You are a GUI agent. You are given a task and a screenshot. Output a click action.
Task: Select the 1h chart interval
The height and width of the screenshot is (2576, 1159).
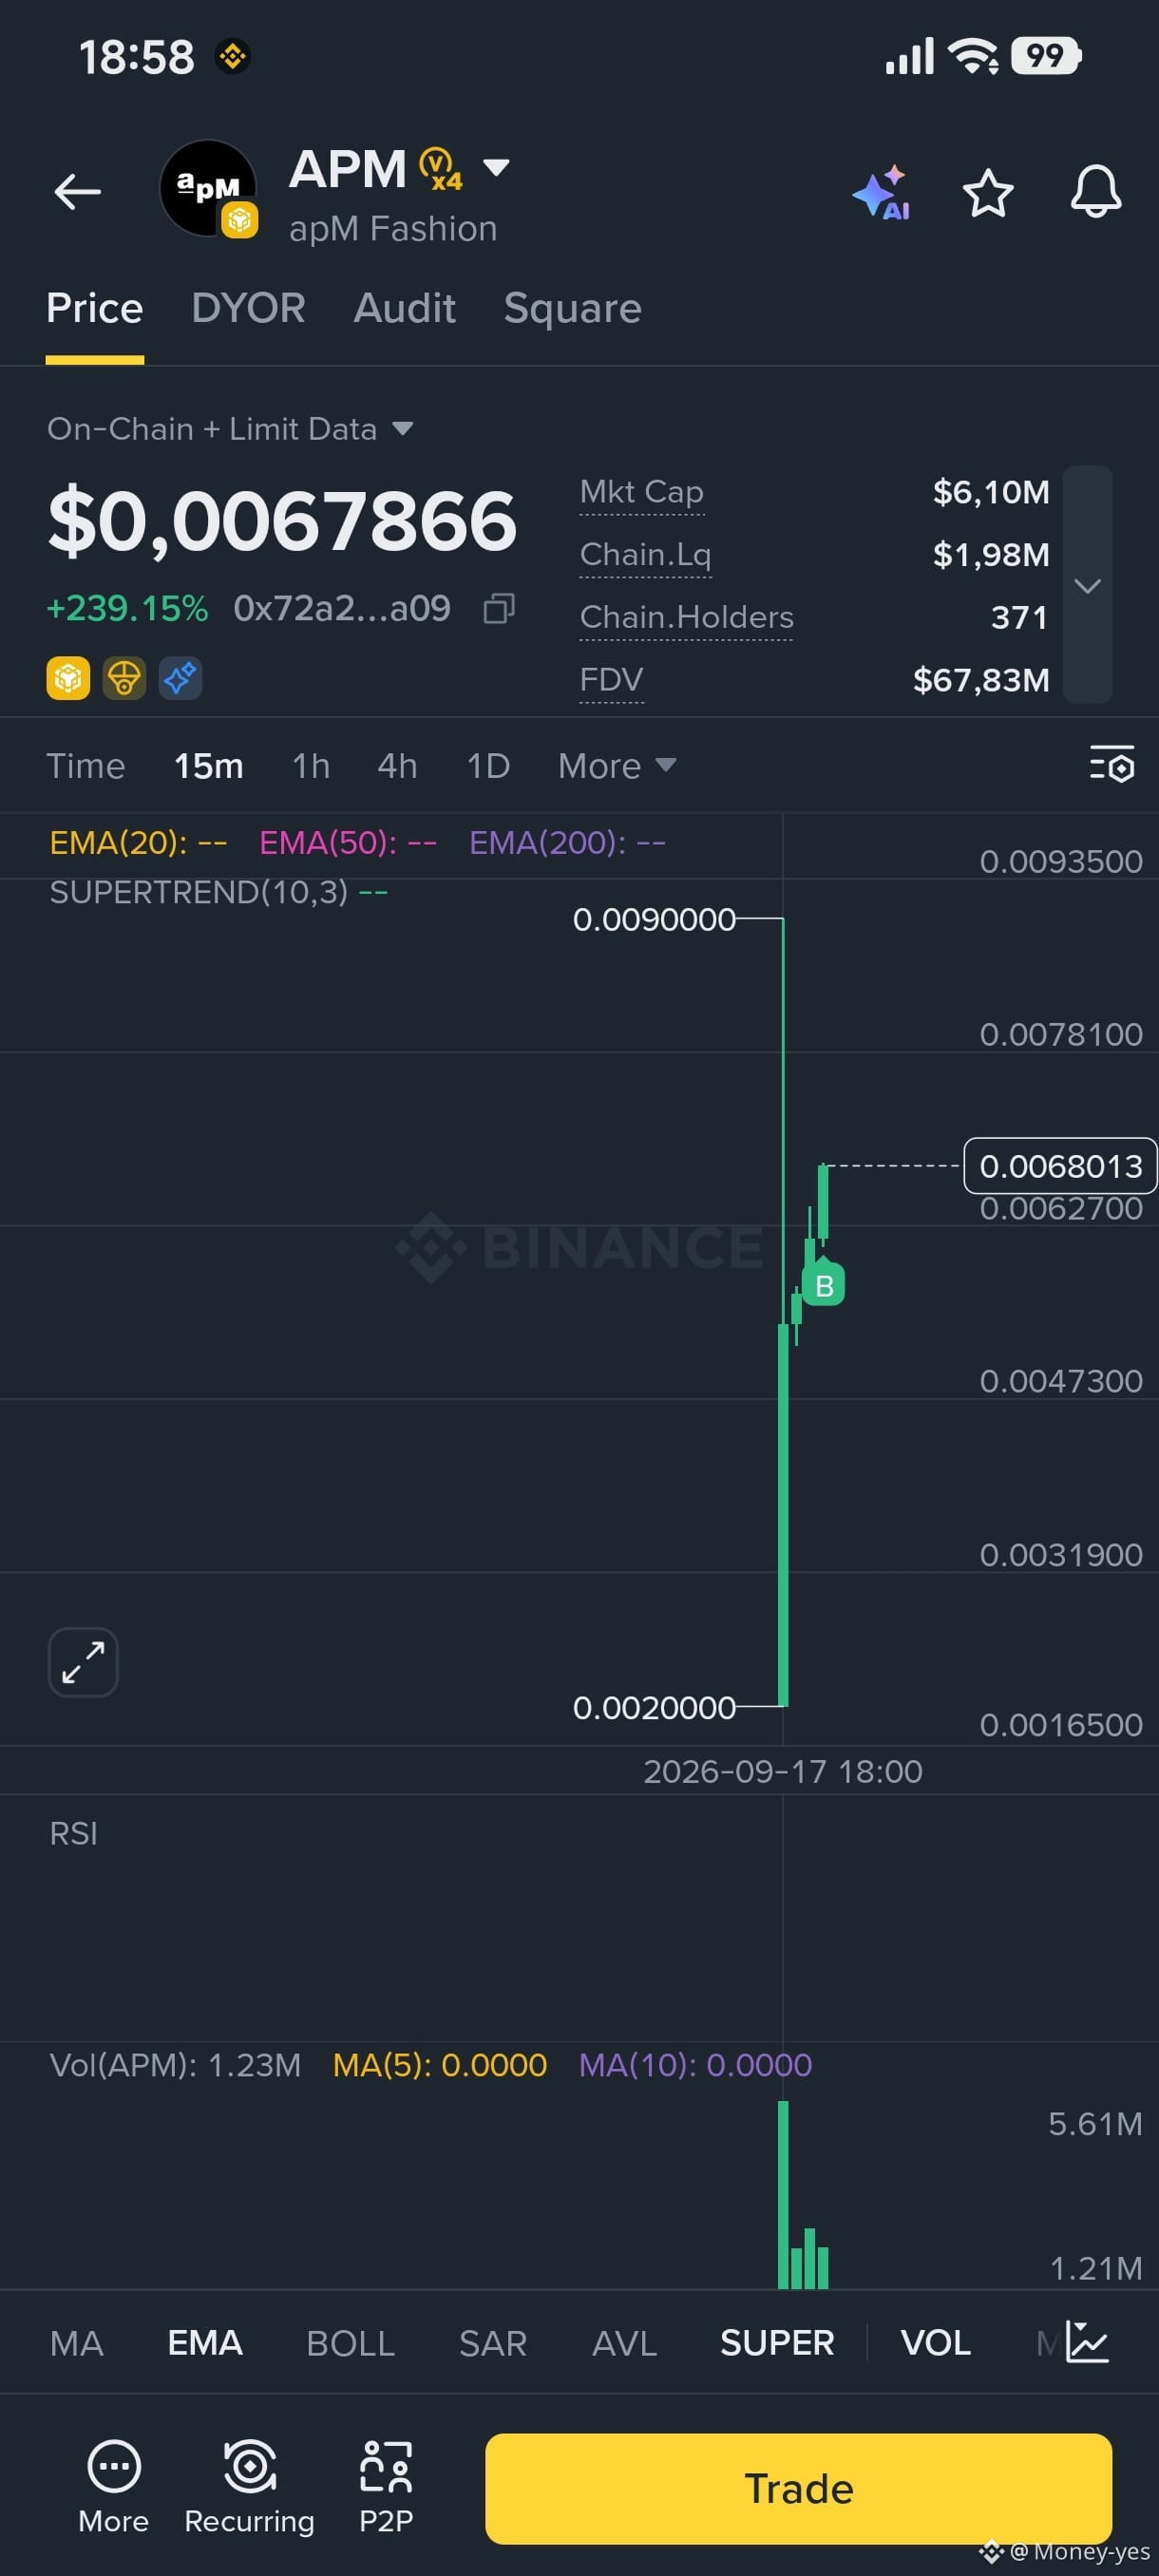point(311,766)
